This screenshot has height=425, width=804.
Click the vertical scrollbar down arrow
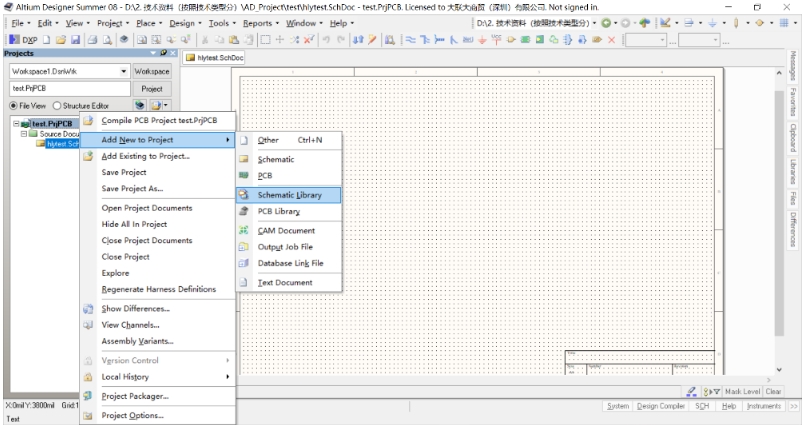pyautogui.click(x=779, y=370)
